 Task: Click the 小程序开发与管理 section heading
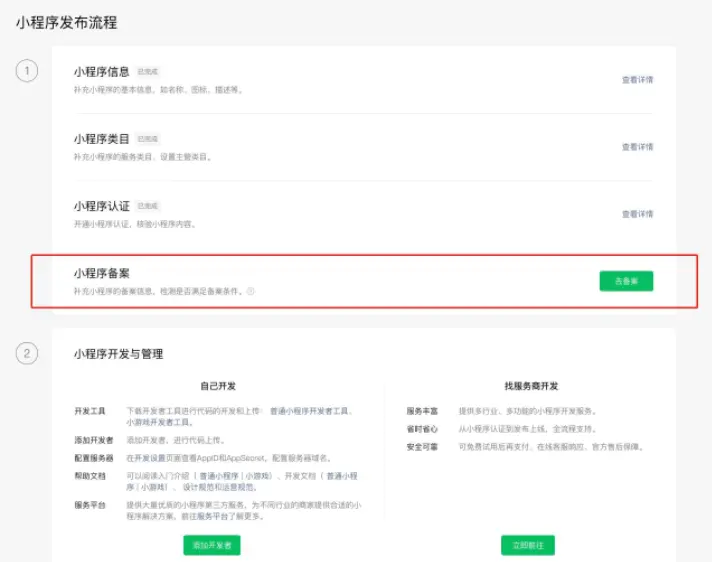pos(118,354)
